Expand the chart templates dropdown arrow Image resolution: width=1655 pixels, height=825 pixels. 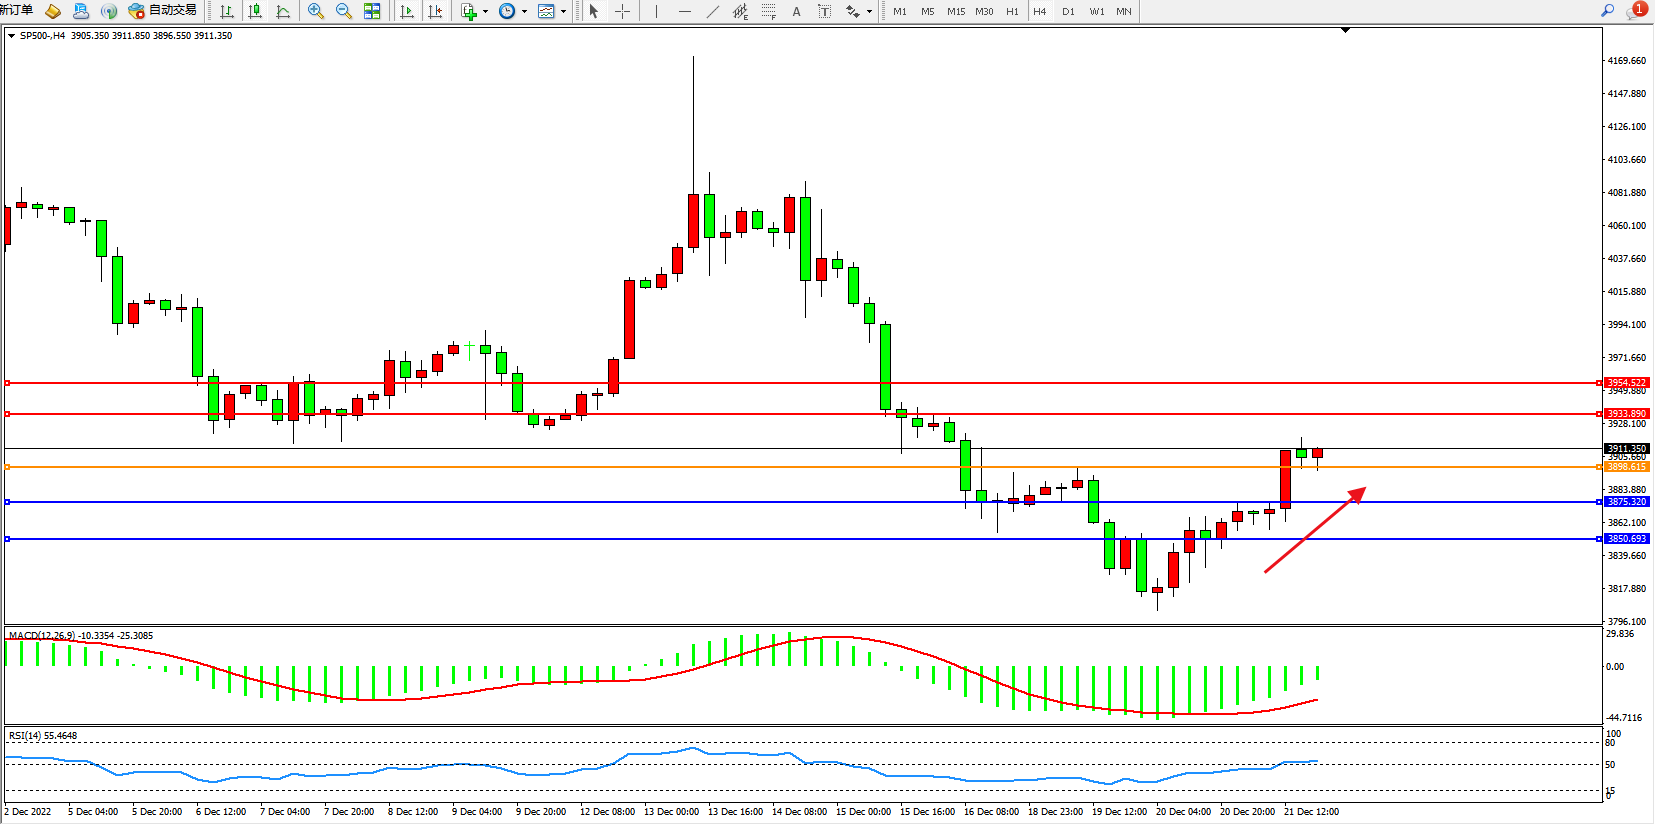[563, 12]
